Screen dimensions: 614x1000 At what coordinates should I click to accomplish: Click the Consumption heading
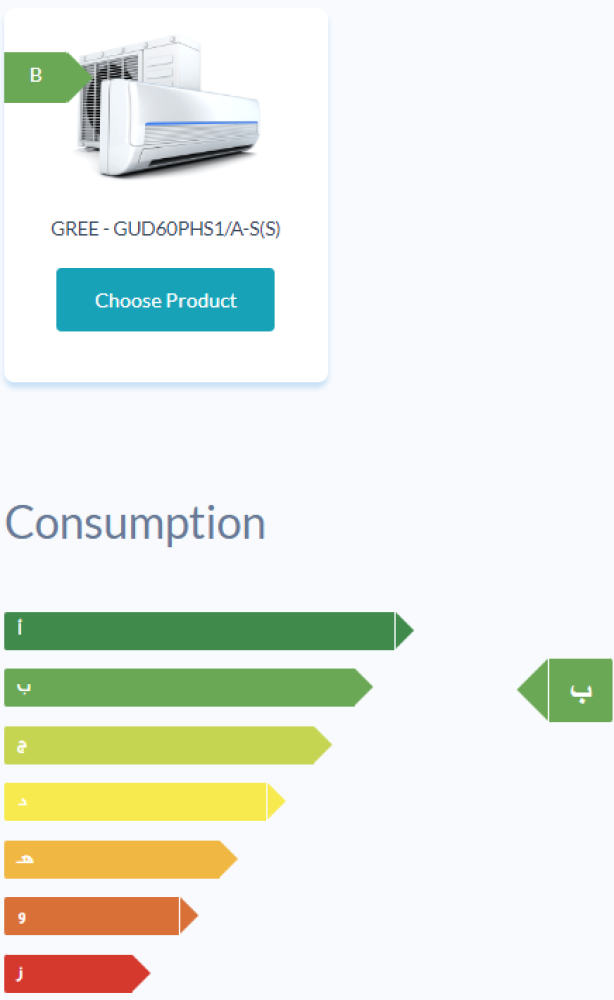135,523
